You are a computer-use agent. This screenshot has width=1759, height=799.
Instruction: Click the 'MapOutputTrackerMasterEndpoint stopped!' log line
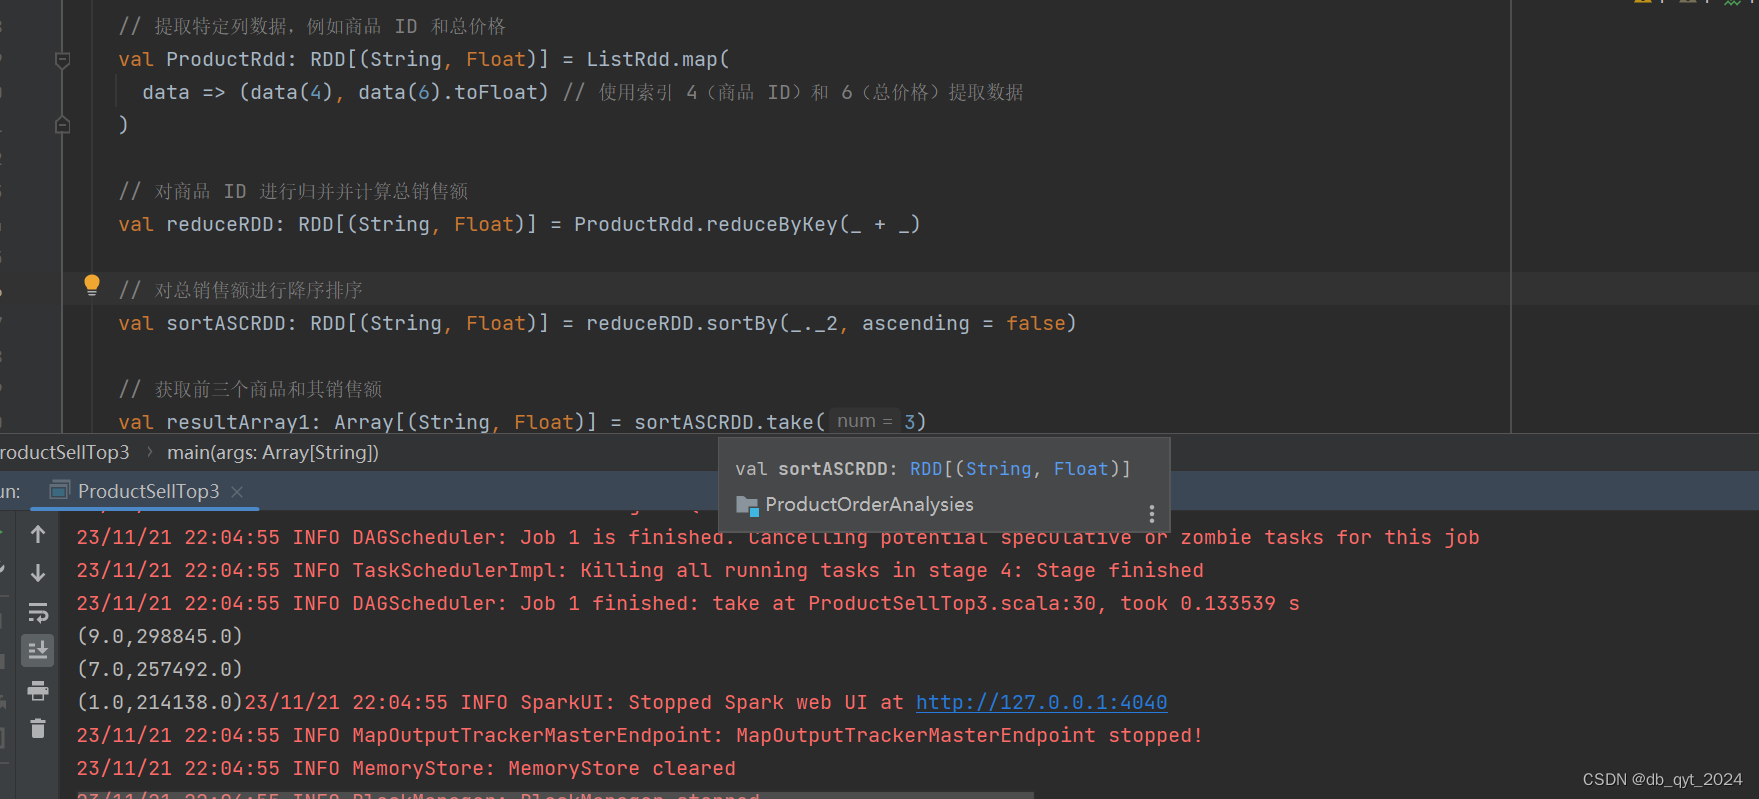640,735
